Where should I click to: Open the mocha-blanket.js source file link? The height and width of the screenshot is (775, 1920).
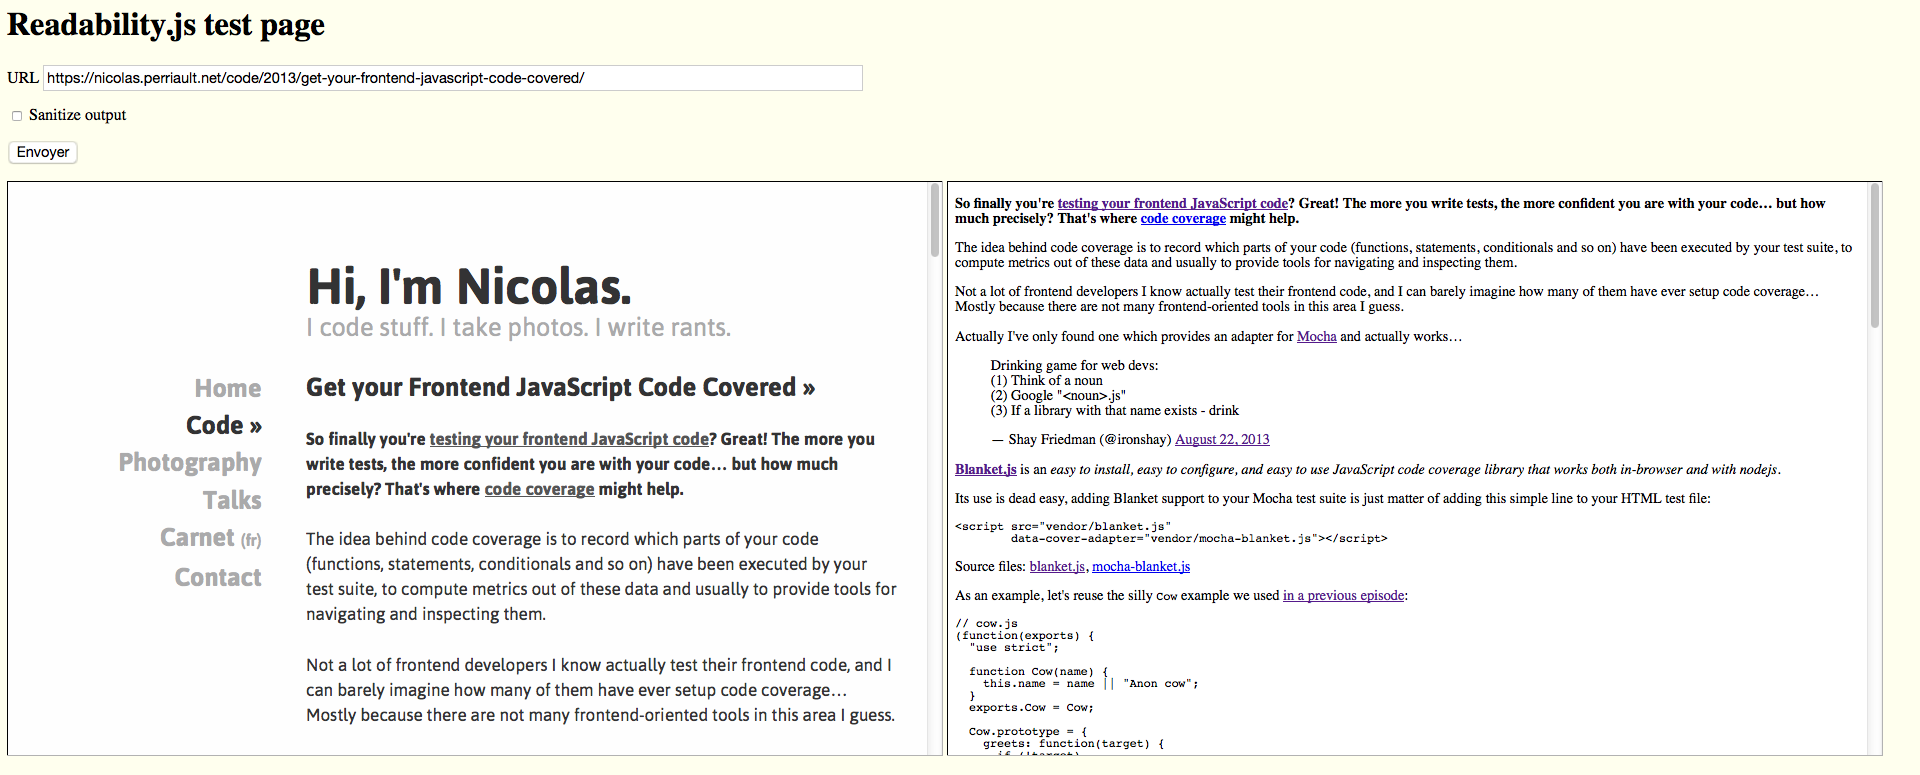point(1141,567)
